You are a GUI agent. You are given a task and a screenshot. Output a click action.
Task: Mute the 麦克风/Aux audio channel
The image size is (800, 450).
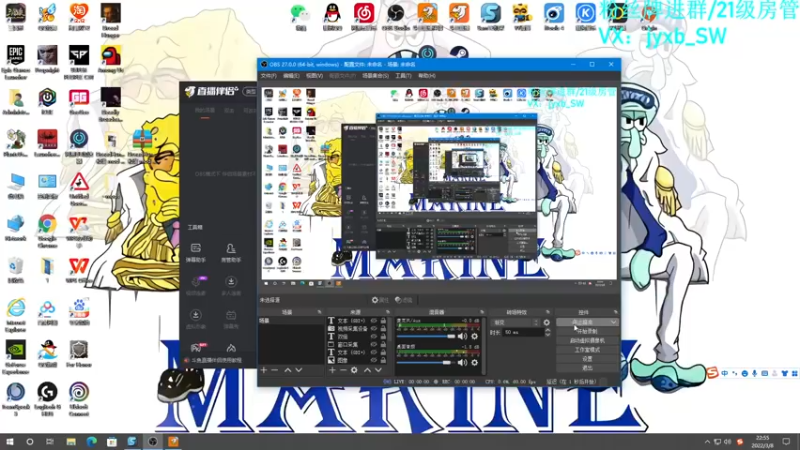click(462, 336)
